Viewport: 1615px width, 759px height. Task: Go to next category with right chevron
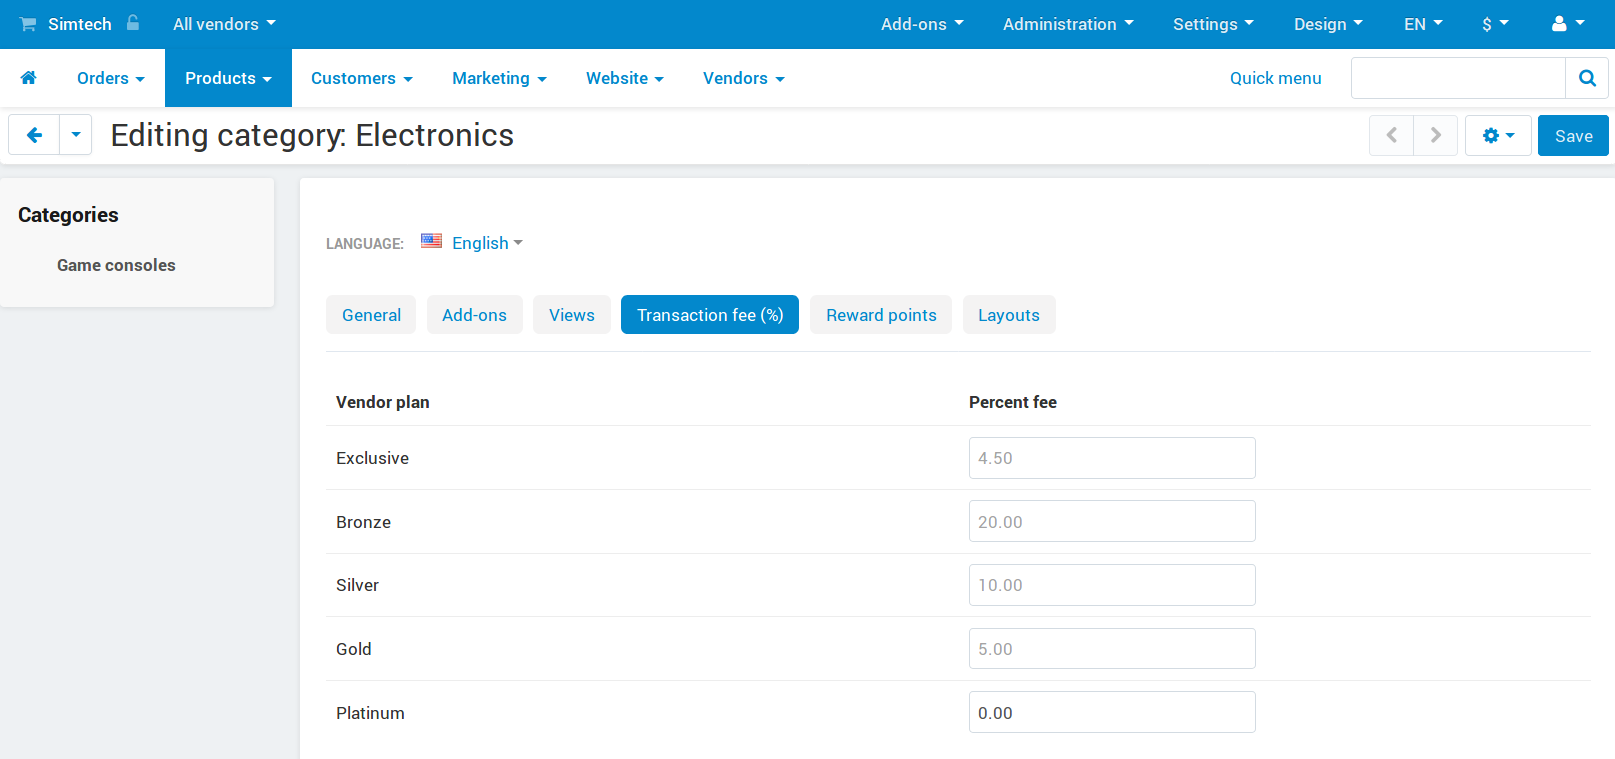[1435, 136]
